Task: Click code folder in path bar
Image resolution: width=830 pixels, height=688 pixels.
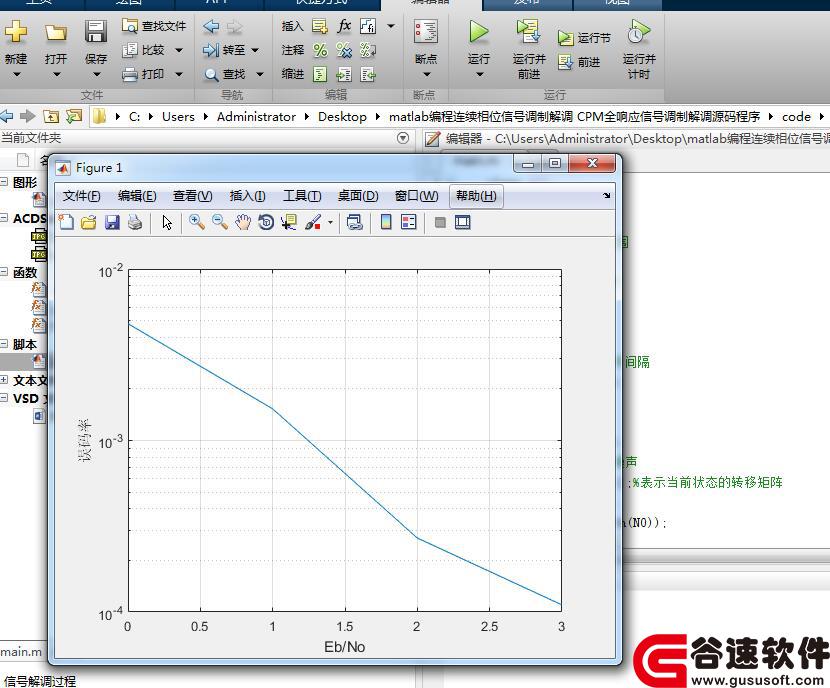Action: coord(796,116)
